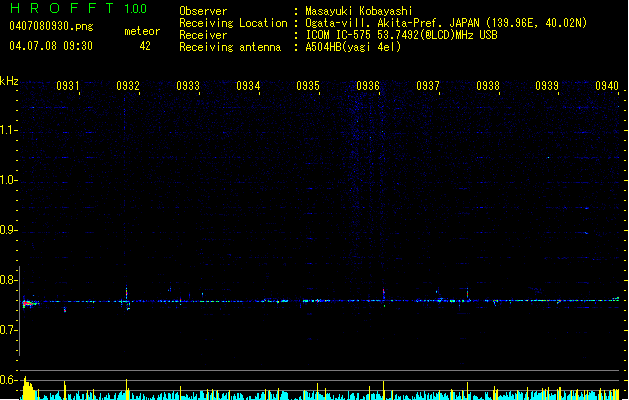Viewport: 629px width, 400px height.
Task: Click the large yellow intensity peak at the far left of the bottom signal graph
Action: 28,388
